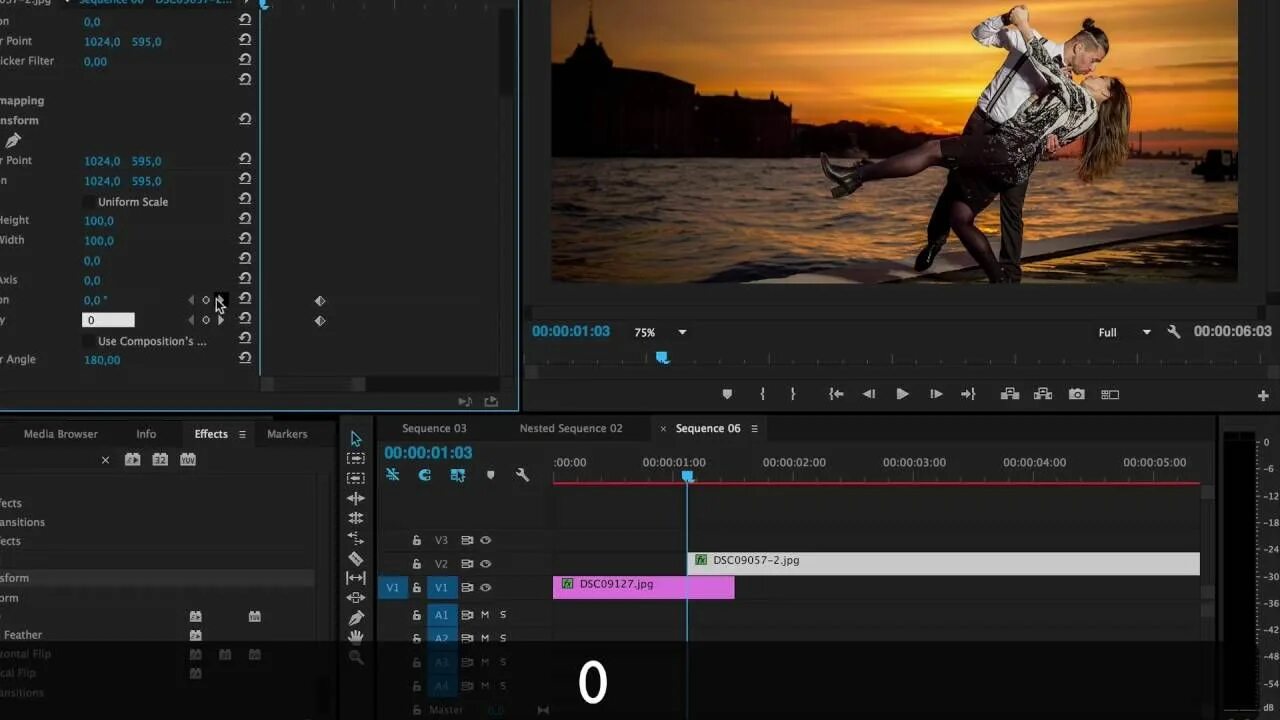Select the DSC09127.jpg clip on timeline
This screenshot has height=720, width=1280.
(x=643, y=587)
